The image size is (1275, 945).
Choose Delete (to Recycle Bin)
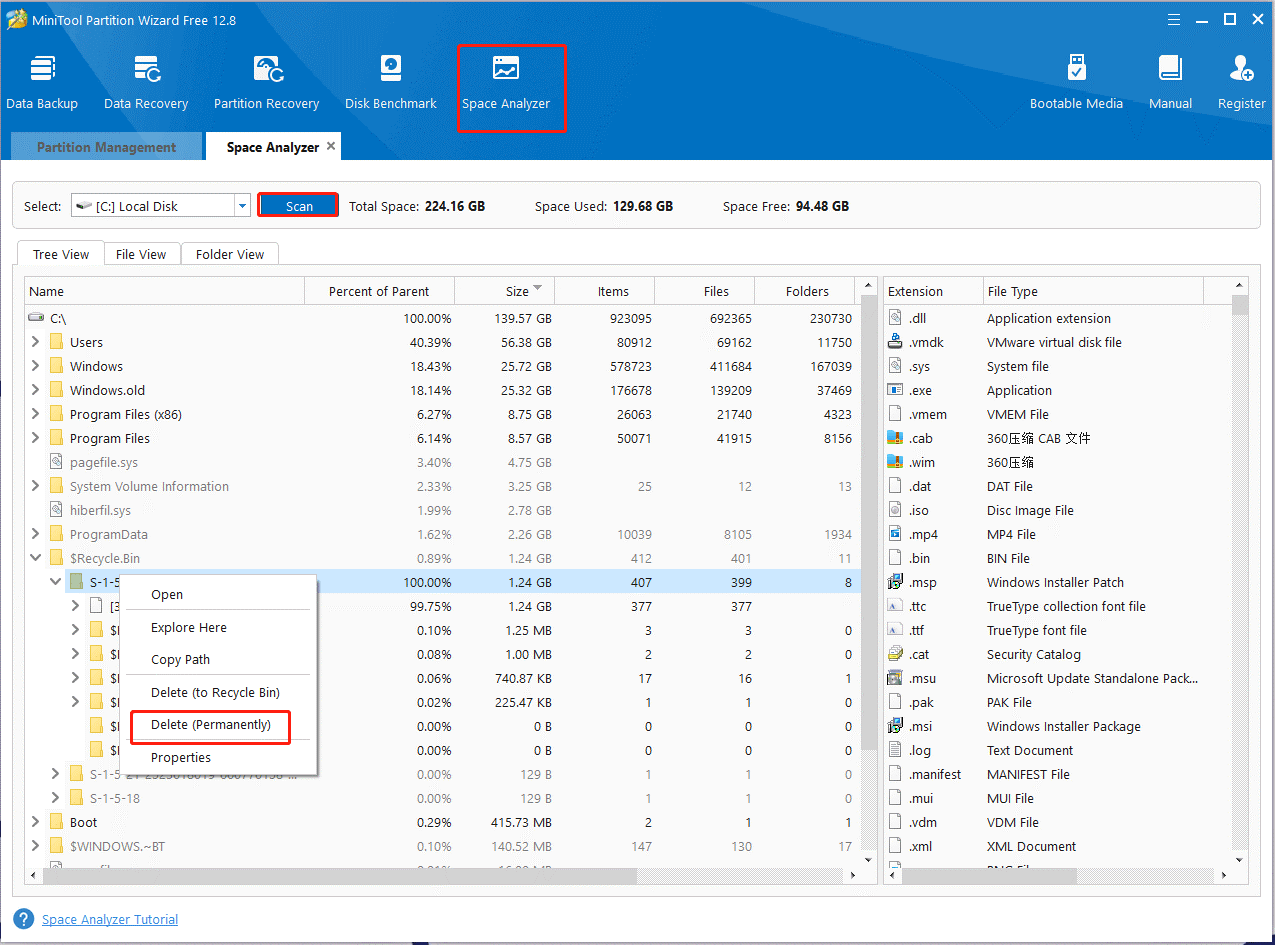coord(218,692)
